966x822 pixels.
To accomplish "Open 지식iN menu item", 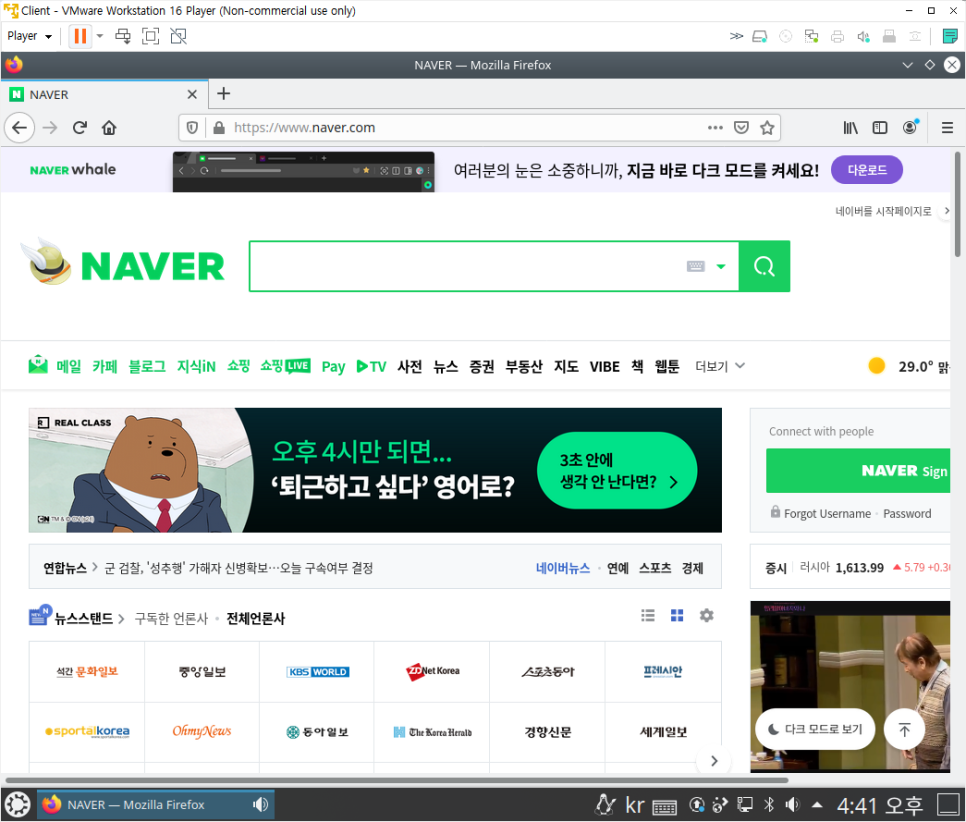I will 197,367.
